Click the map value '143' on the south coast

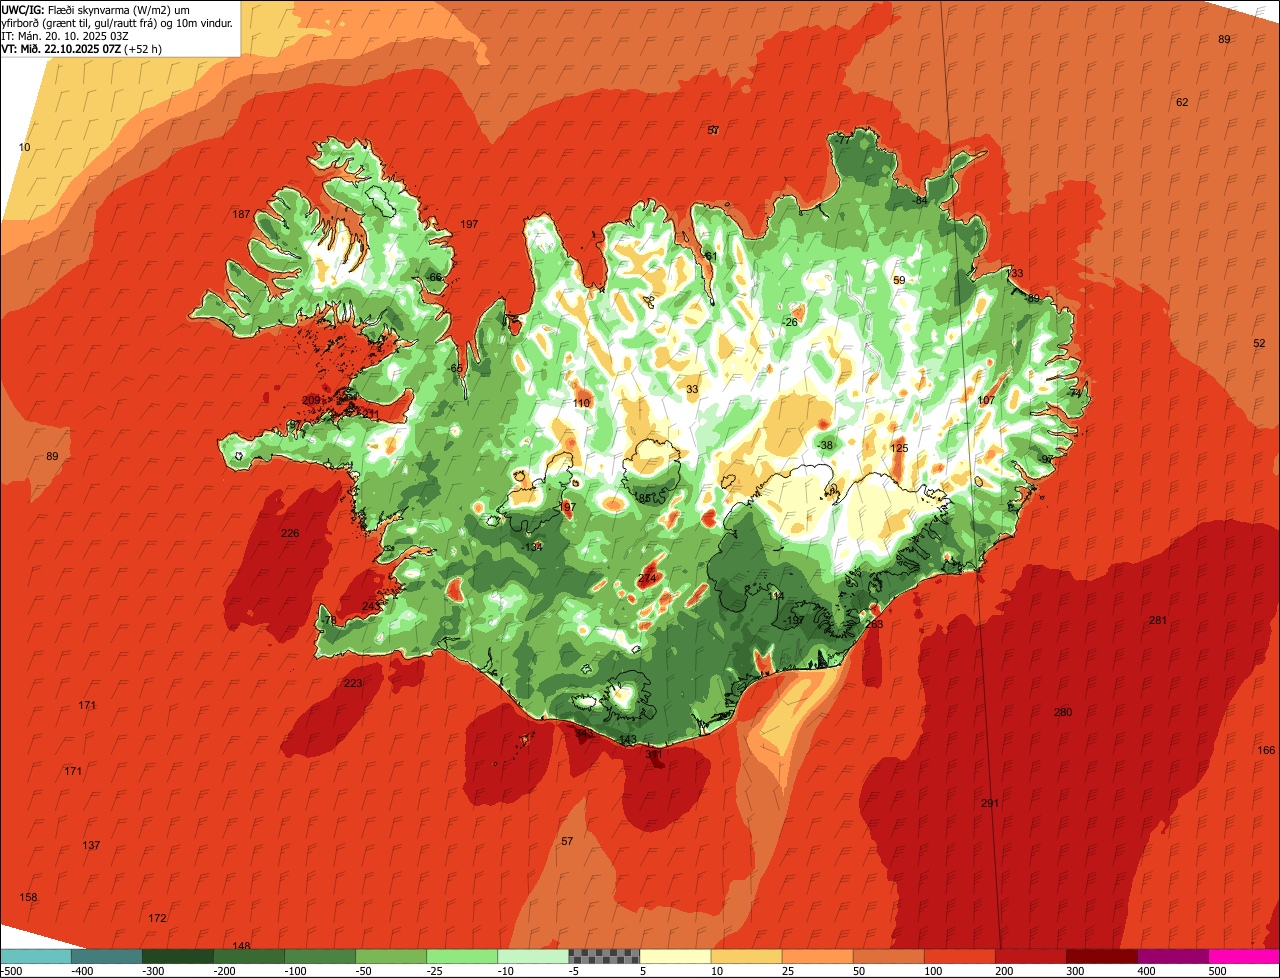click(x=627, y=741)
